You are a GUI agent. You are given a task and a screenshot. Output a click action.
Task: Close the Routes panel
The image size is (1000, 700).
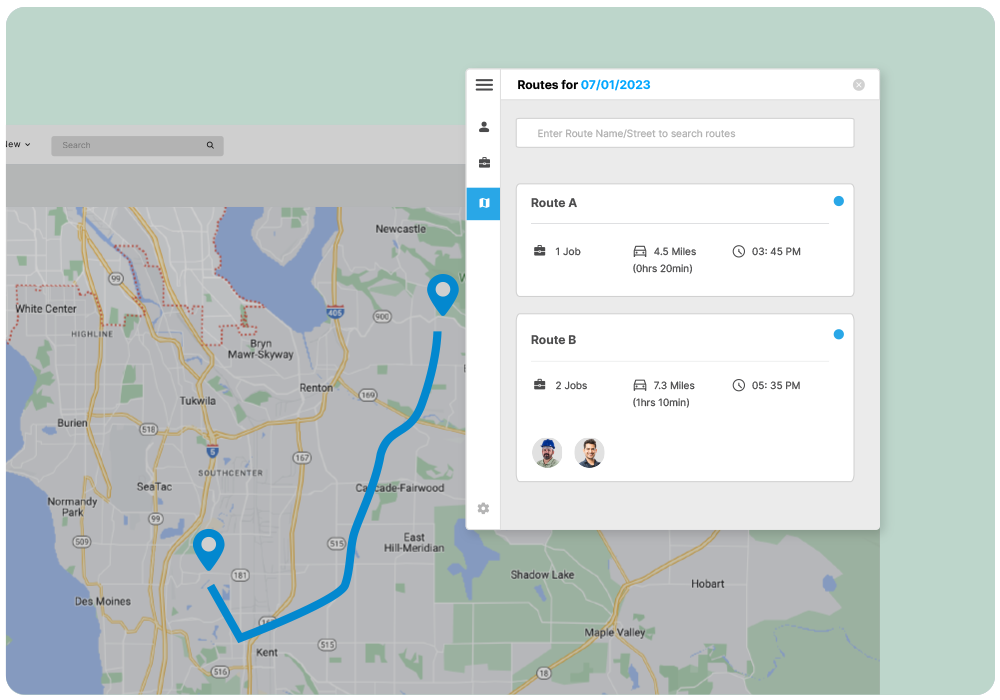click(x=858, y=85)
